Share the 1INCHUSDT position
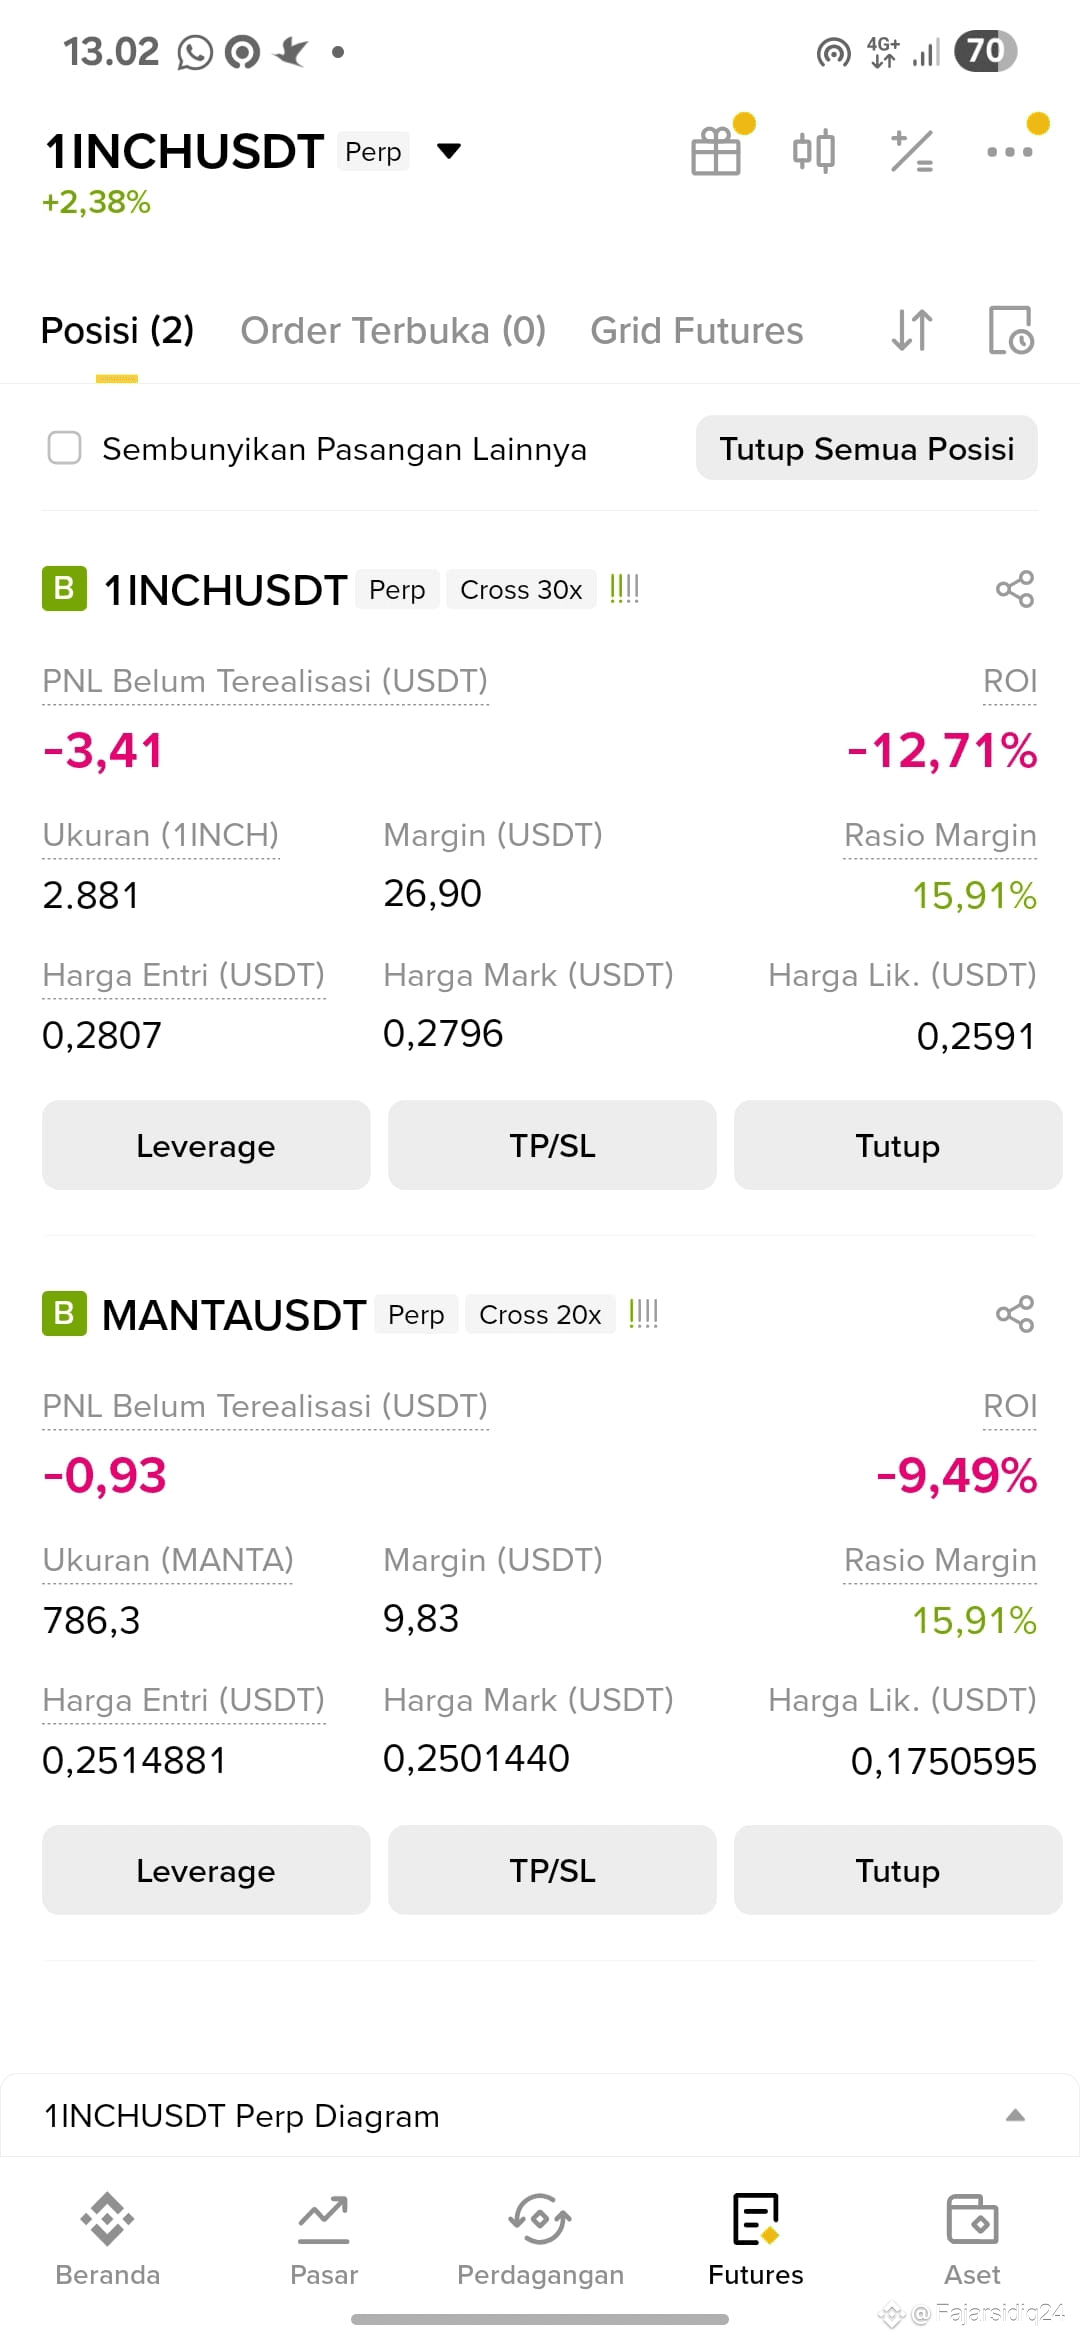The height and width of the screenshot is (2340, 1080). (x=1015, y=589)
